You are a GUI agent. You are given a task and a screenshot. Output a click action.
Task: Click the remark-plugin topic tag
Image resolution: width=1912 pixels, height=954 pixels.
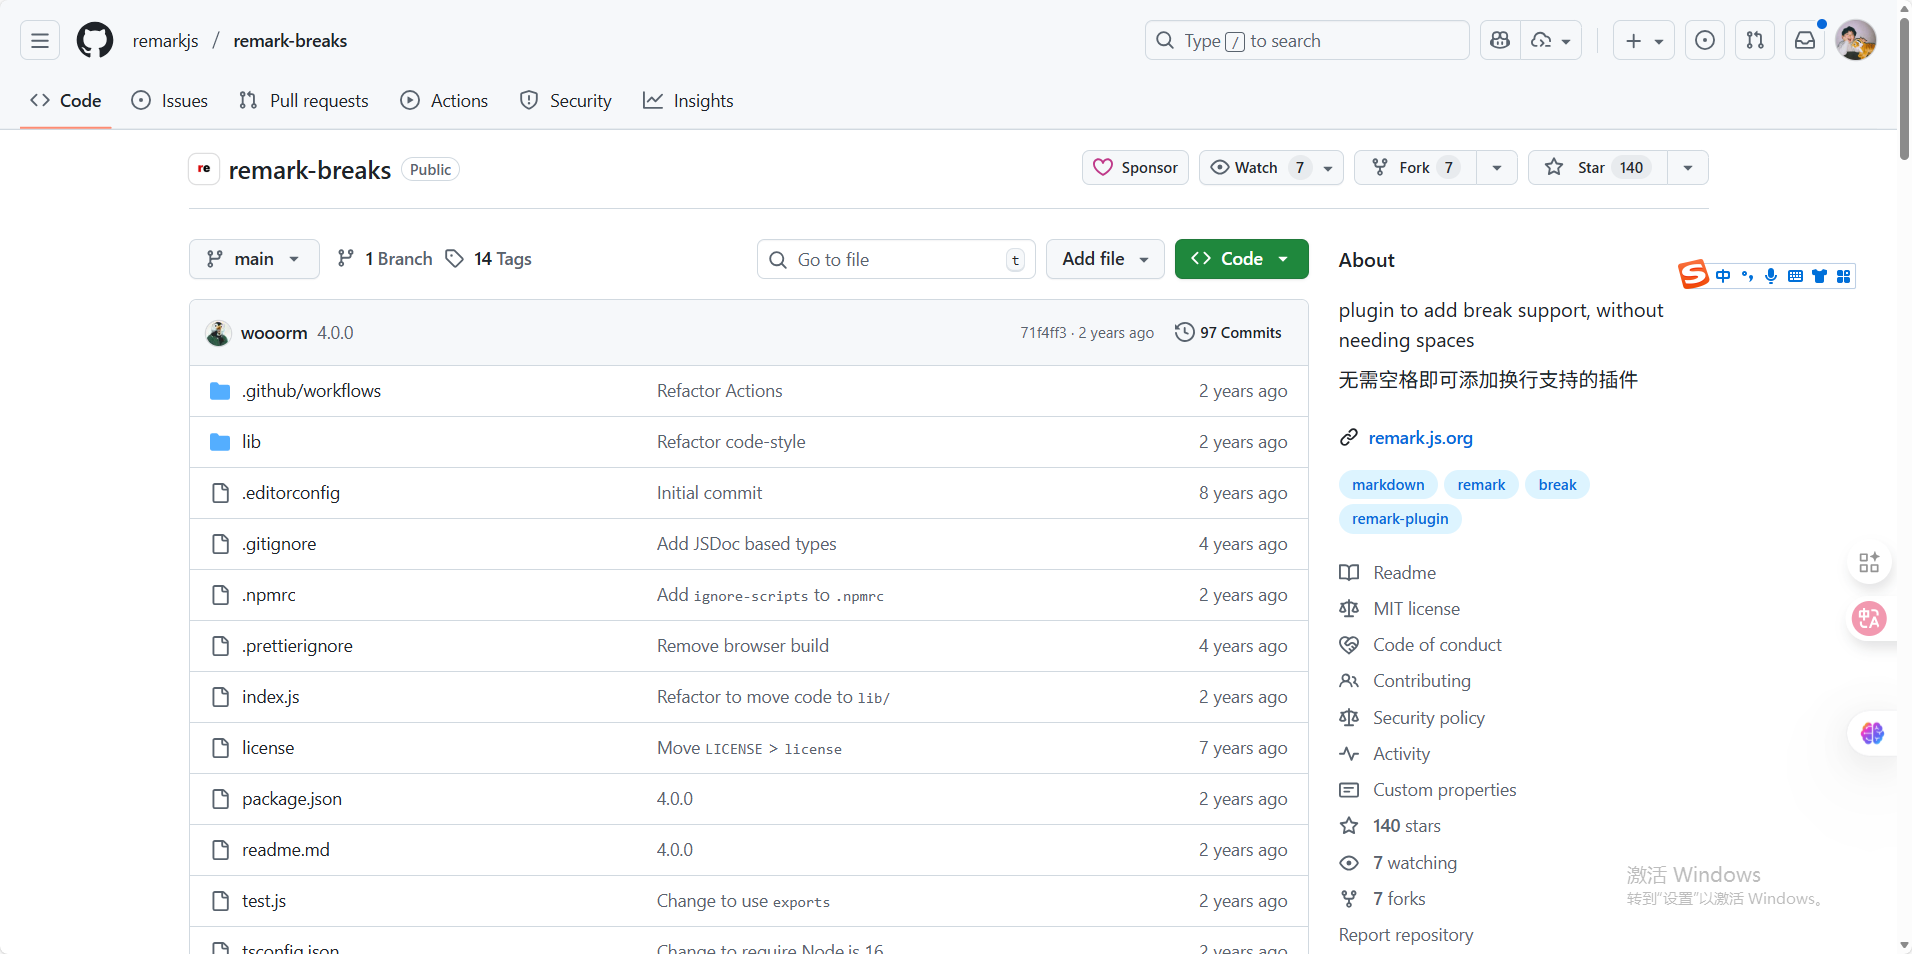coord(1400,519)
